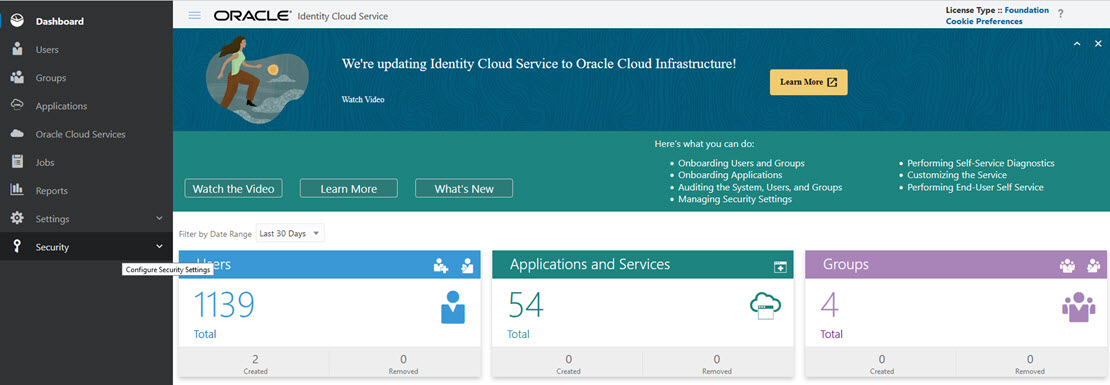Open Applications in the sidebar
Viewport: 1110px width, 385px height.
(62, 106)
